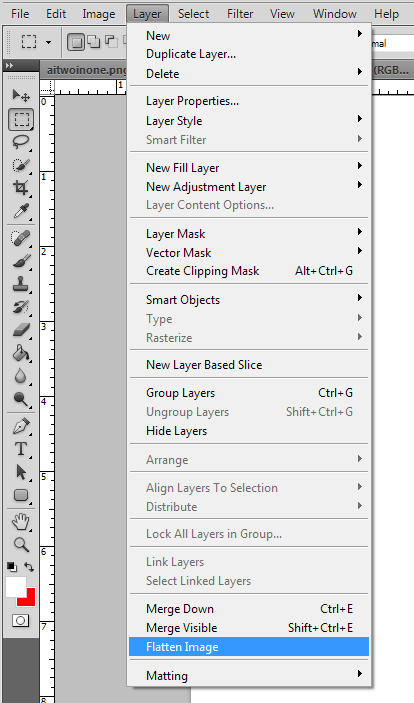
Task: Select the Move tool
Action: [x=21, y=95]
